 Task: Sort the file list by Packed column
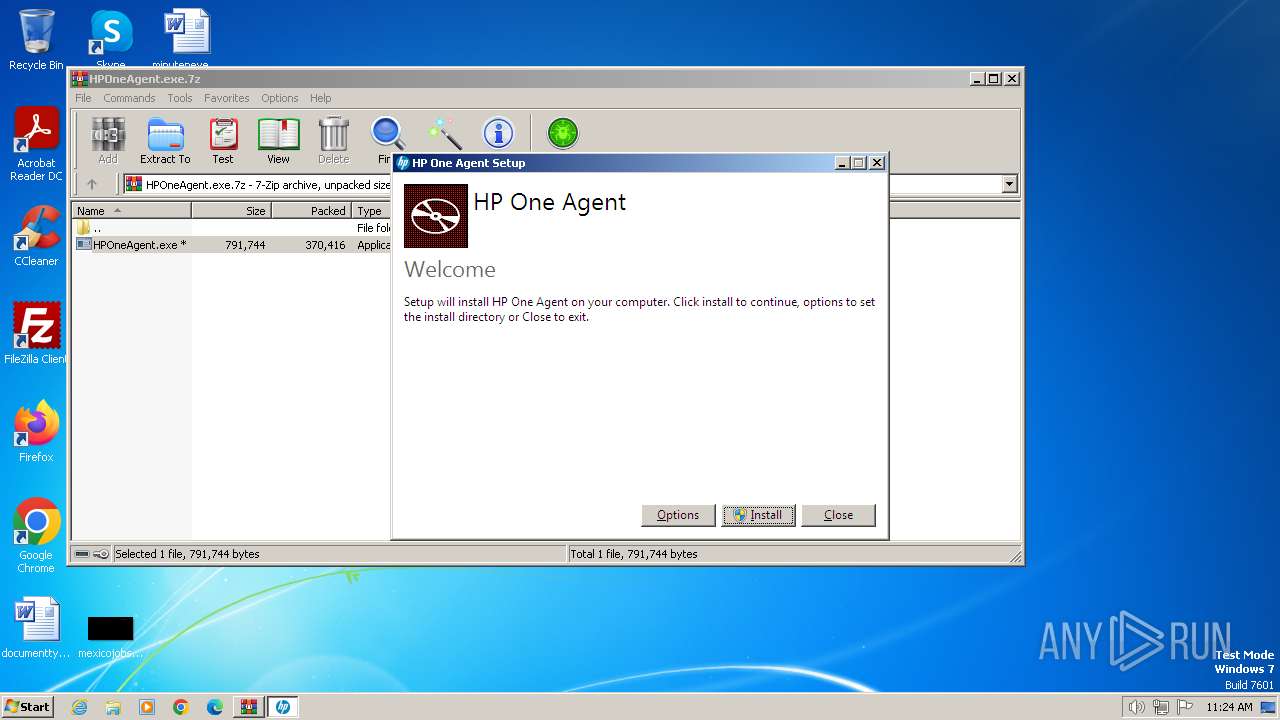(311, 211)
